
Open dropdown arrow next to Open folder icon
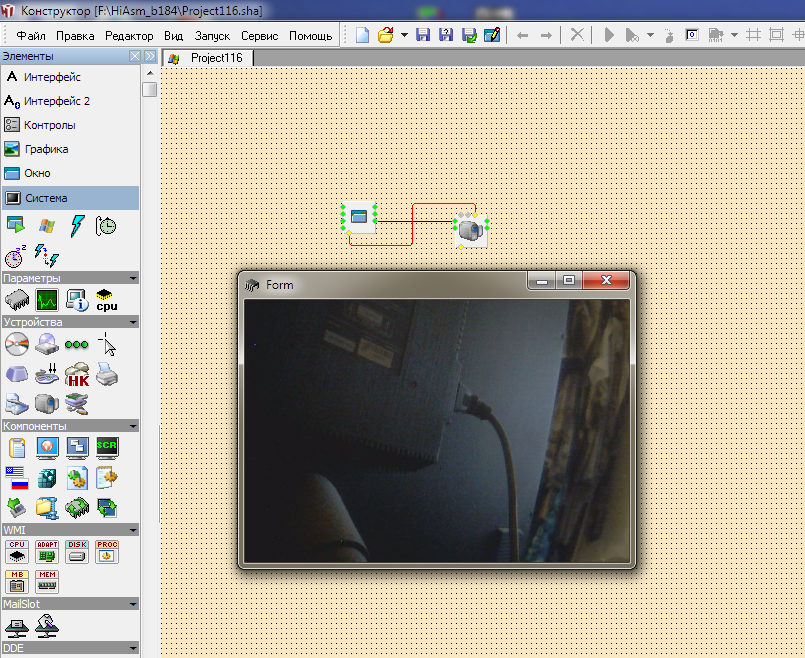click(x=403, y=35)
